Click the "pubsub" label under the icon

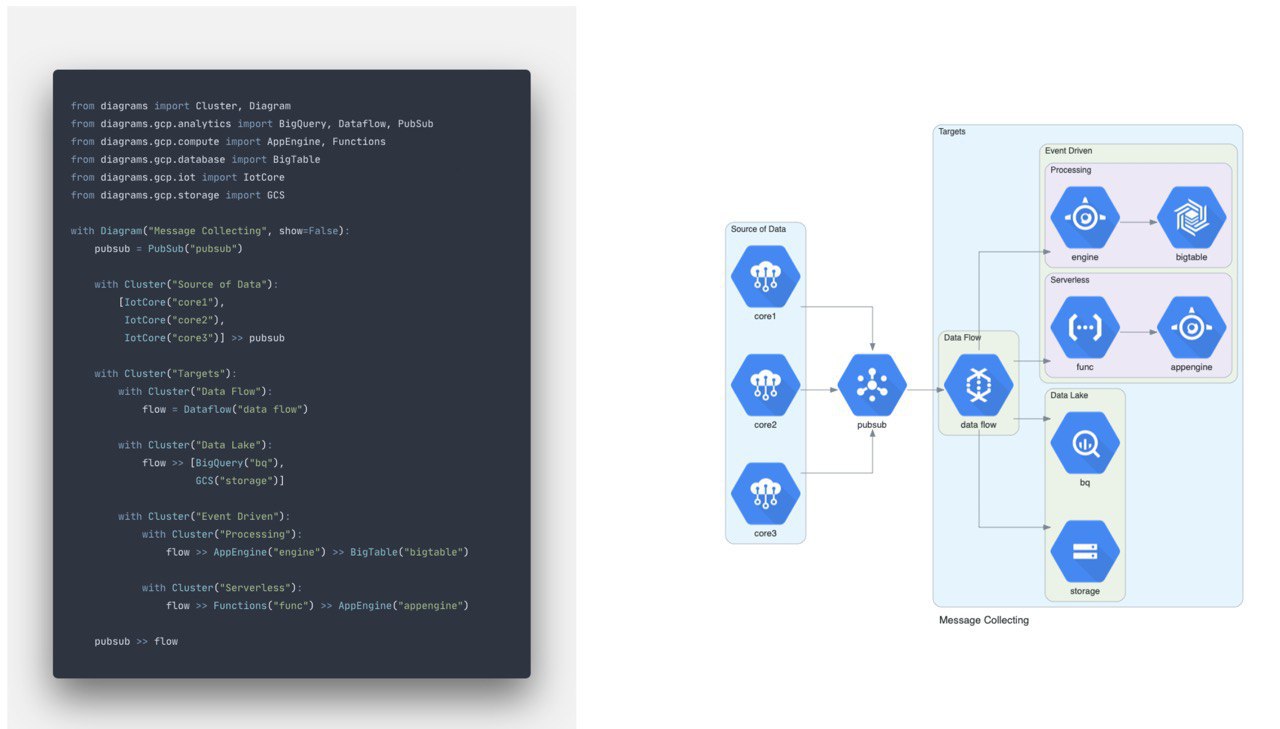pos(872,425)
